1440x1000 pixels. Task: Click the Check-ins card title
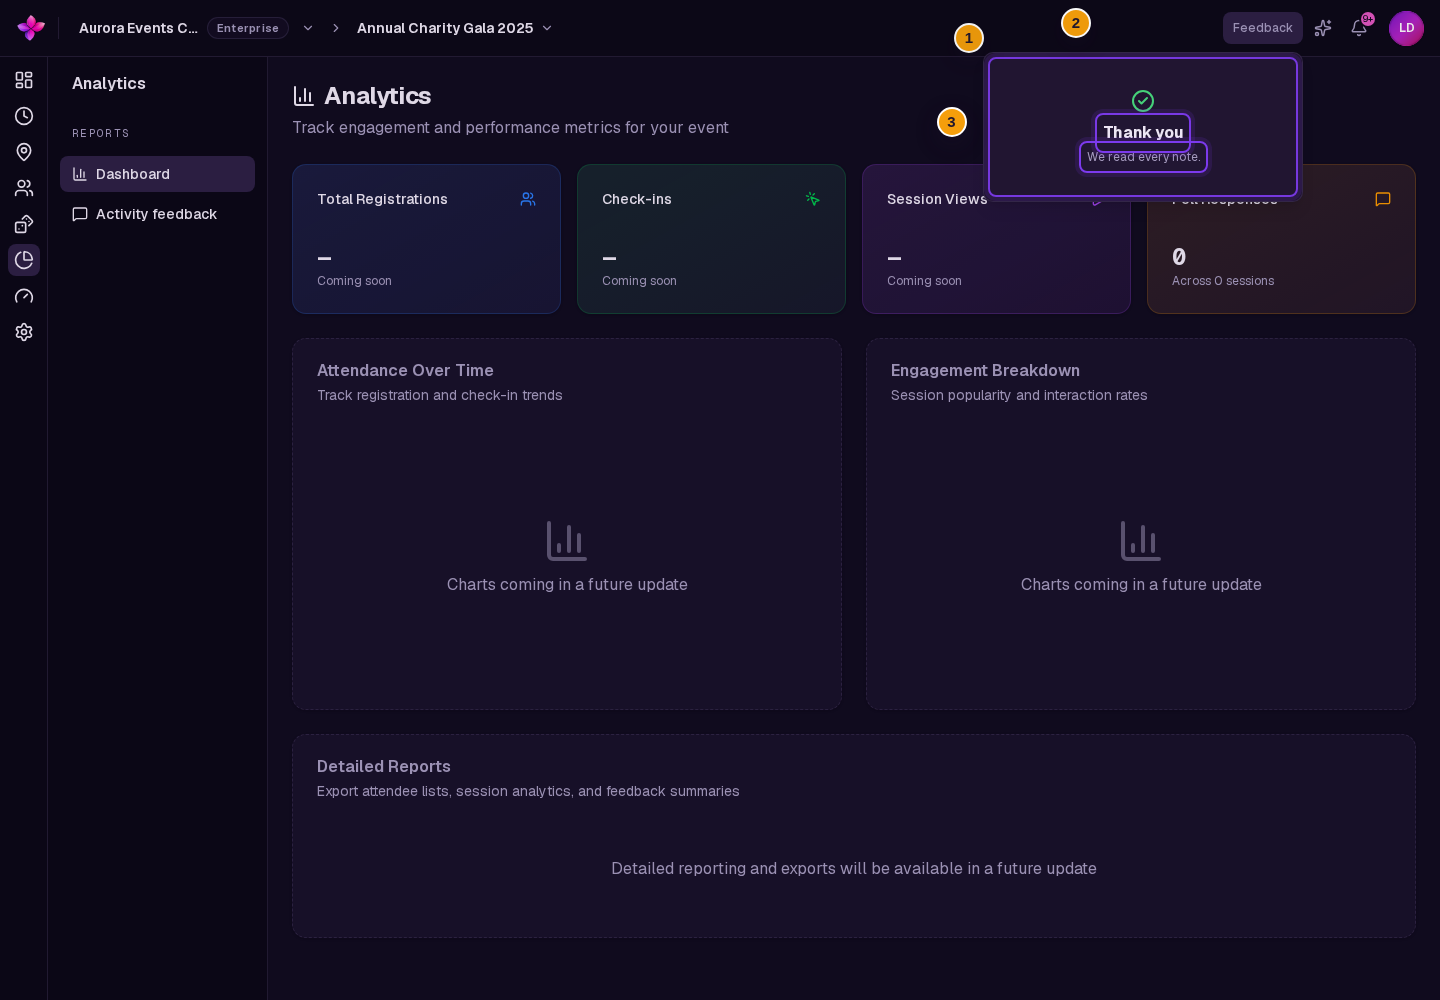637,199
